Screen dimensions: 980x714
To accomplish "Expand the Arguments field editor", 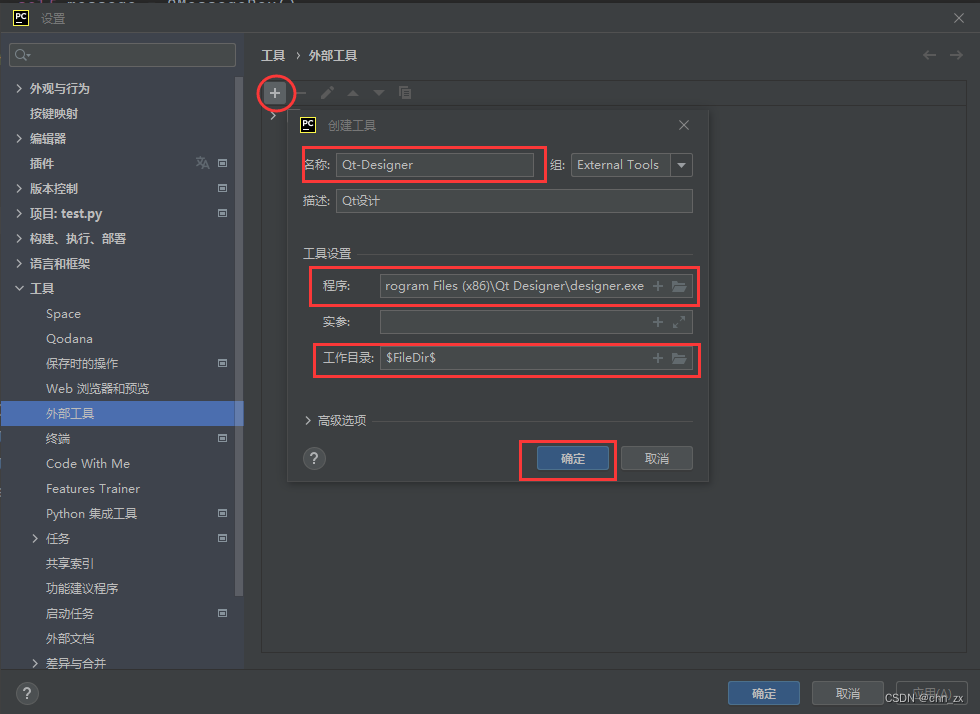I will tap(679, 322).
